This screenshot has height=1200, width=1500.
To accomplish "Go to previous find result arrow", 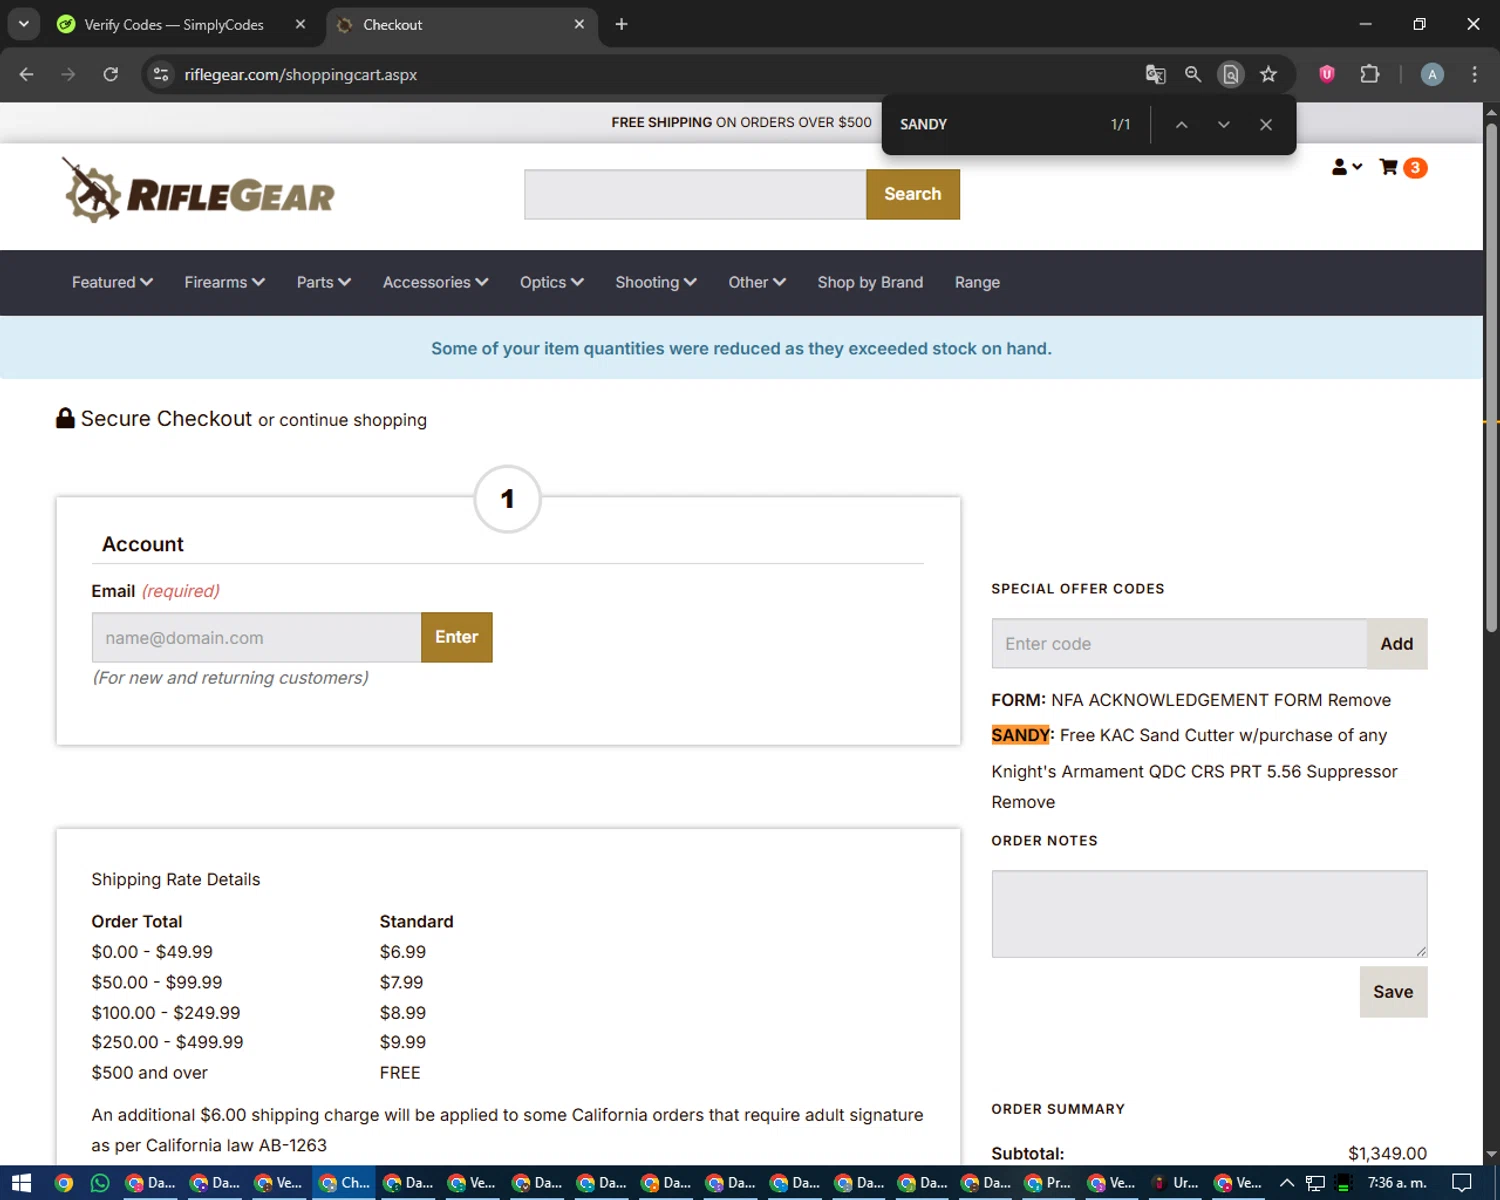I will pyautogui.click(x=1181, y=124).
